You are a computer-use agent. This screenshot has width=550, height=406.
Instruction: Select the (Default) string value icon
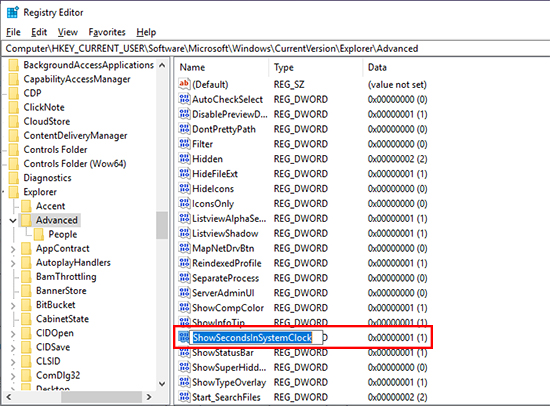184,84
